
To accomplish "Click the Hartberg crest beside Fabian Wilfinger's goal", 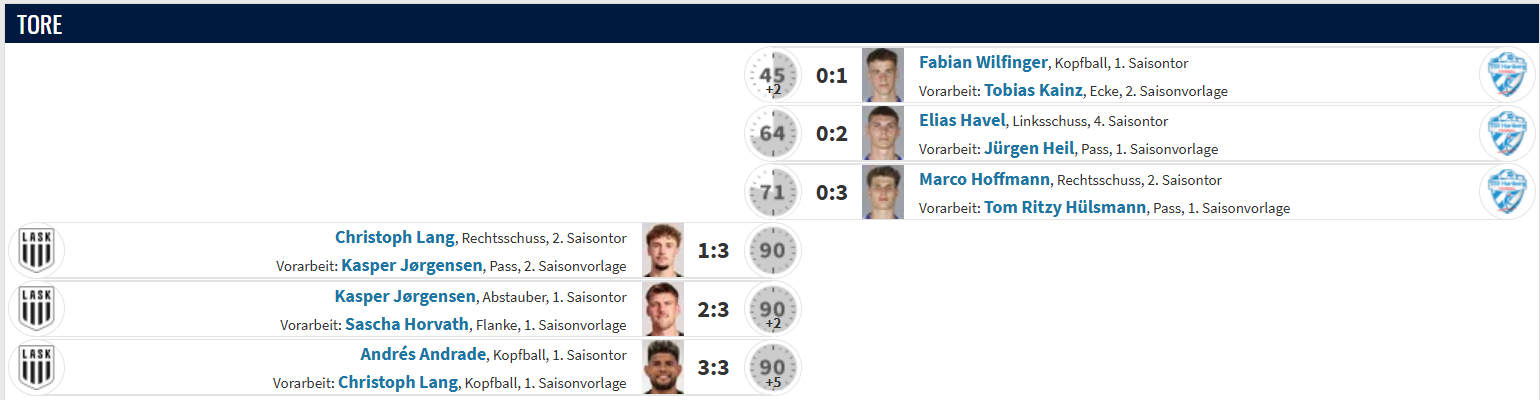I will [x=1505, y=75].
